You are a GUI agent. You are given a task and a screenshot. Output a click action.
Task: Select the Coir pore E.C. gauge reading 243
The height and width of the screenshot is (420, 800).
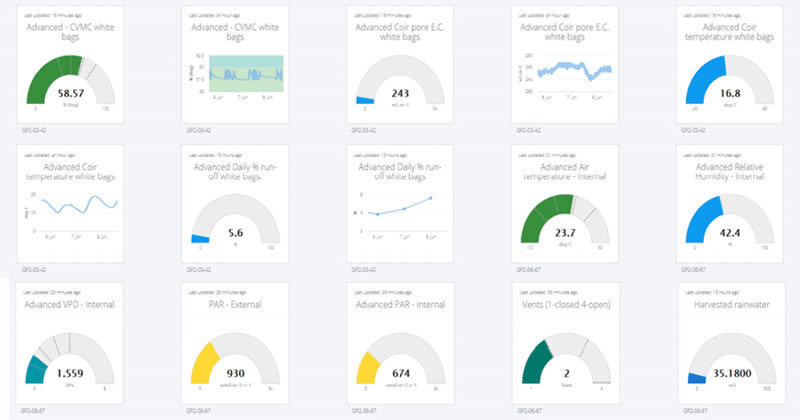pyautogui.click(x=396, y=82)
